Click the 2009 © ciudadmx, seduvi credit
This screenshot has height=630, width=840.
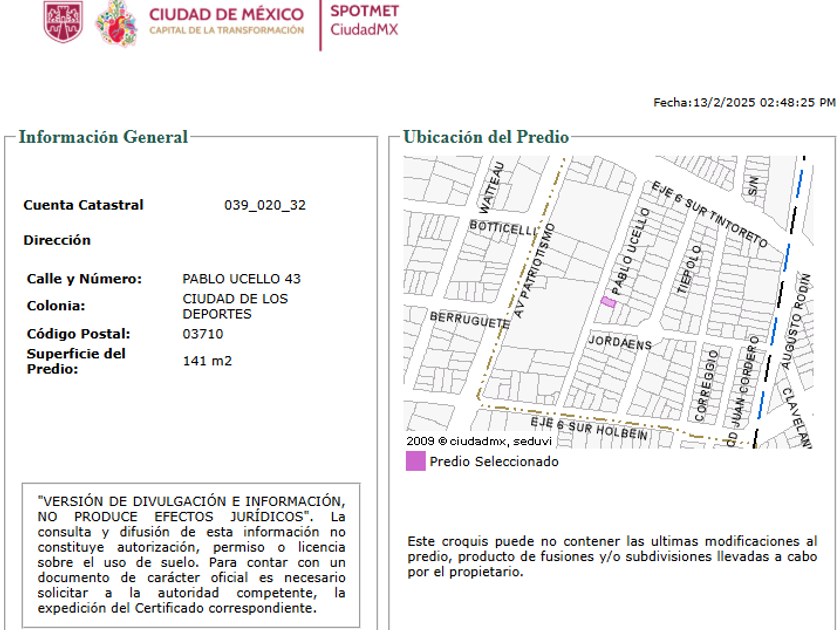click(x=479, y=441)
